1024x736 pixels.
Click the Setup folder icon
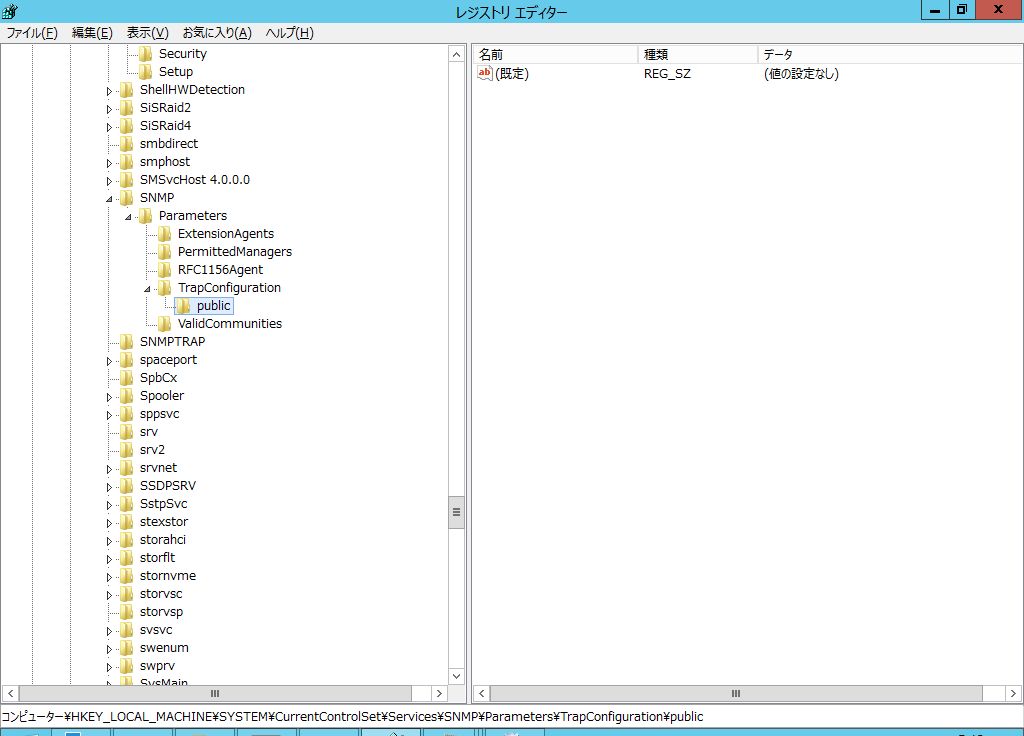(x=146, y=72)
